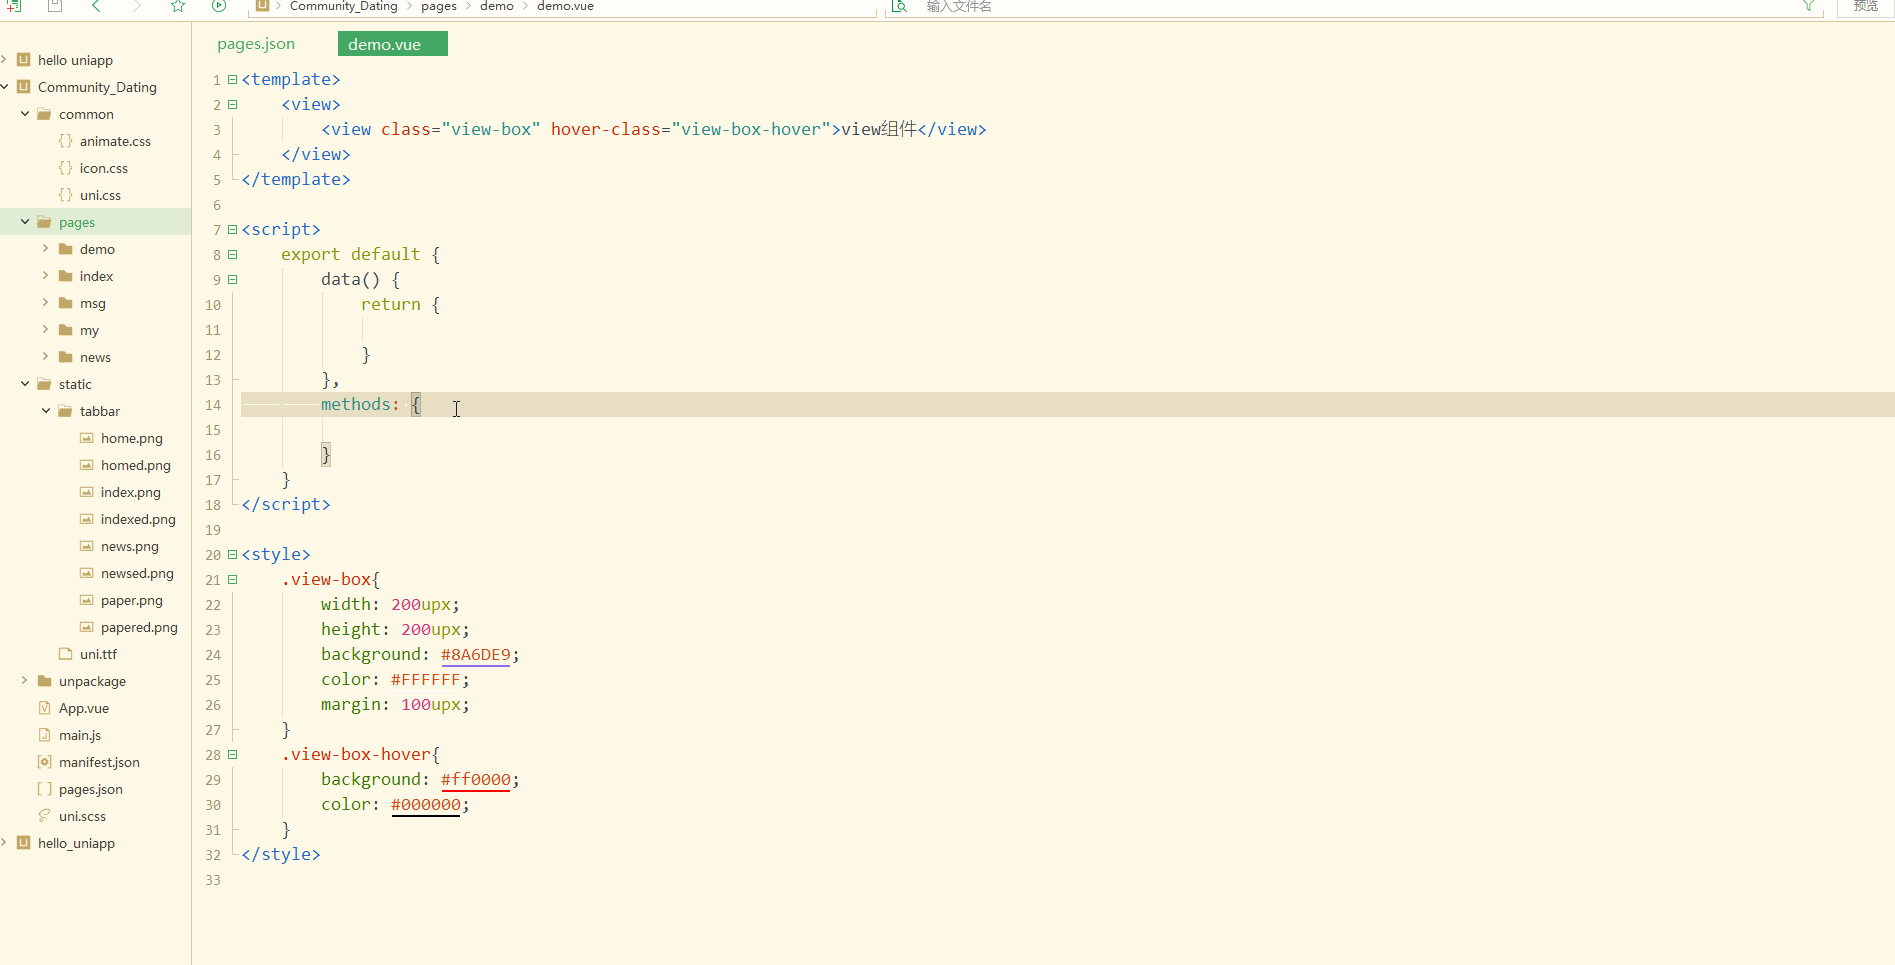Click the file name search input field
Image resolution: width=1895 pixels, height=965 pixels.
(x=1355, y=6)
